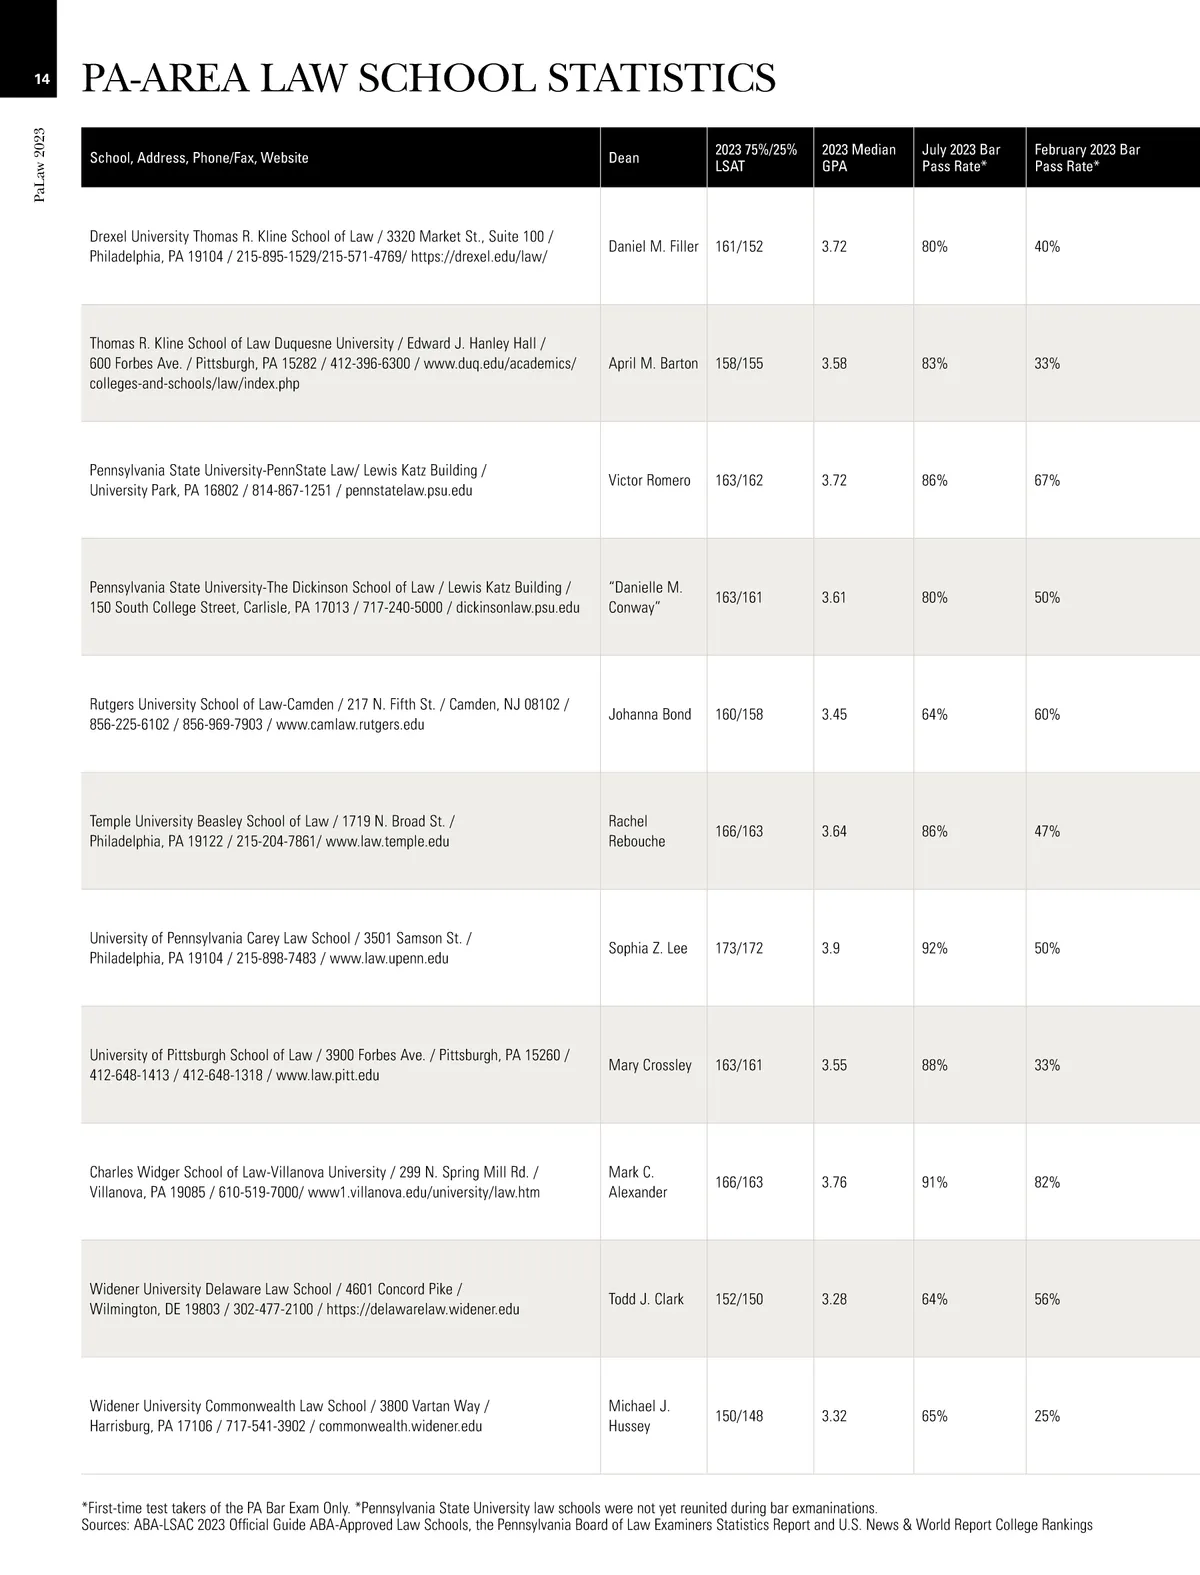
Task: Click the pennstatelaw.psu.edu URL
Action: [x=408, y=491]
